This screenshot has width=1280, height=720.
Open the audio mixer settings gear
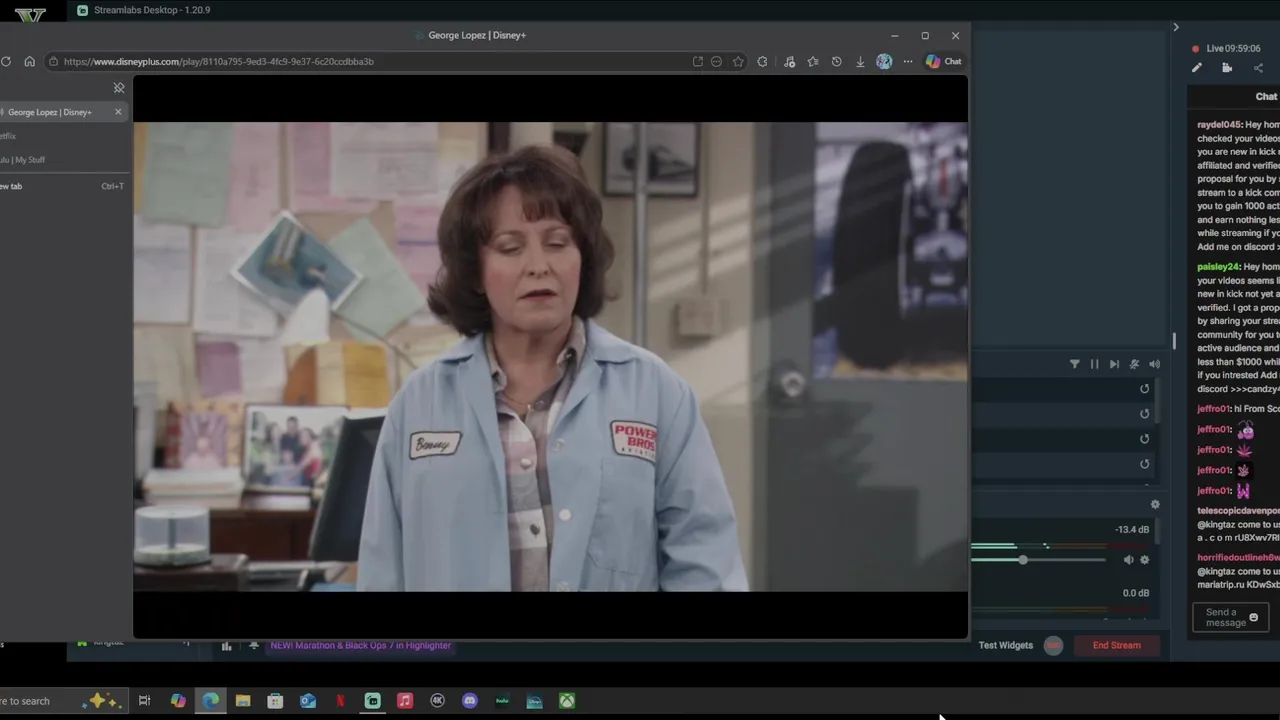click(1155, 505)
